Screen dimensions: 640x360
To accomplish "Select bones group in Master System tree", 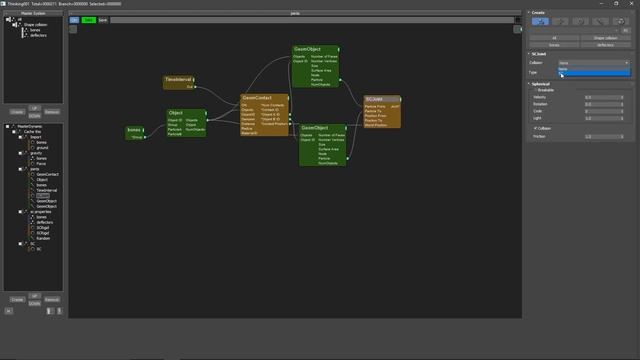I will pyautogui.click(x=35, y=30).
